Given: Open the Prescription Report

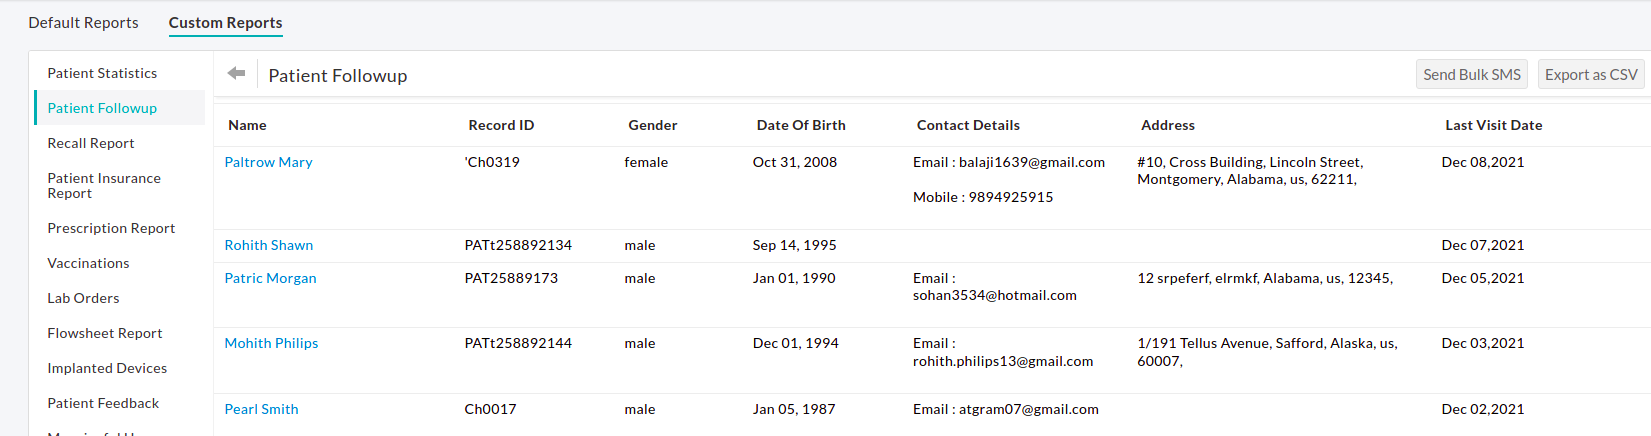Looking at the screenshot, I should 111,228.
